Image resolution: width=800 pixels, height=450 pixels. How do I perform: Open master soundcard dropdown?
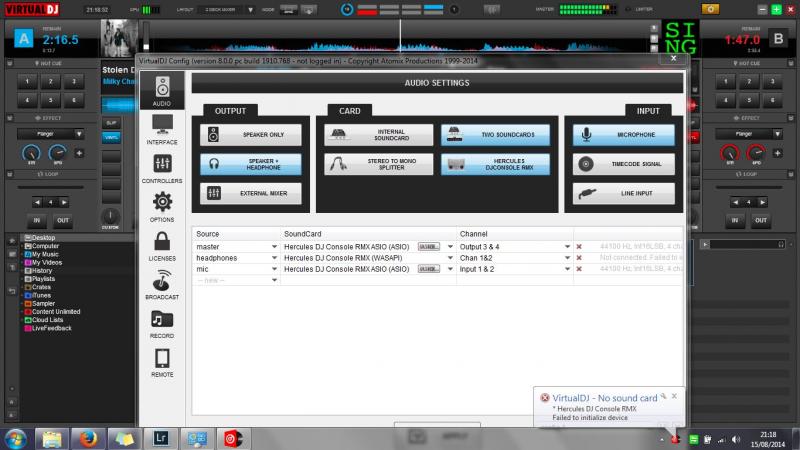pos(450,246)
